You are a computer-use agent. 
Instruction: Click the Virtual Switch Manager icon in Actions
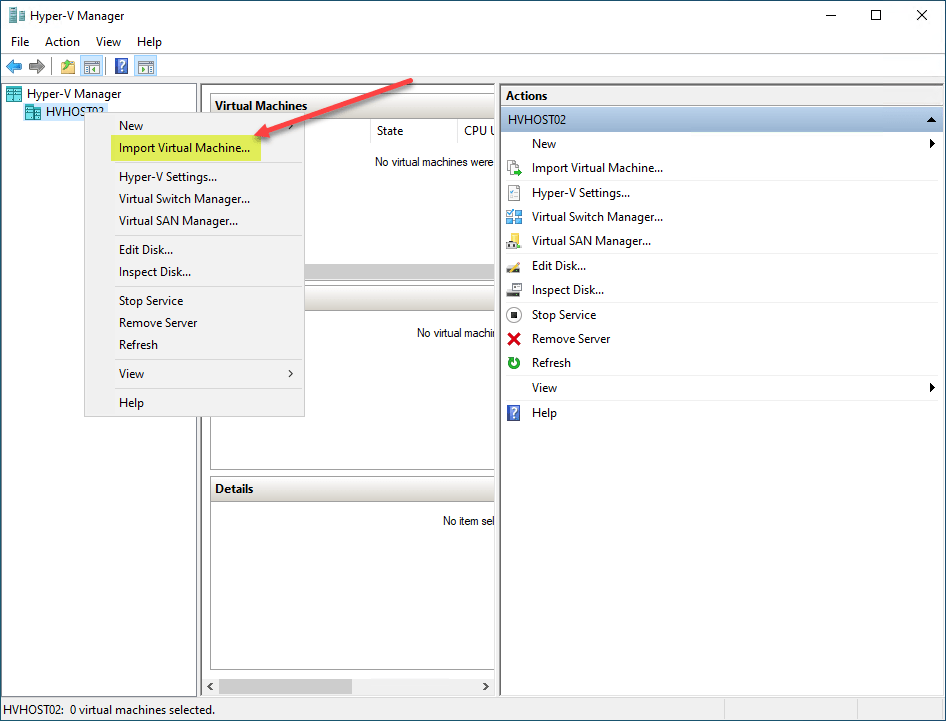pos(513,217)
